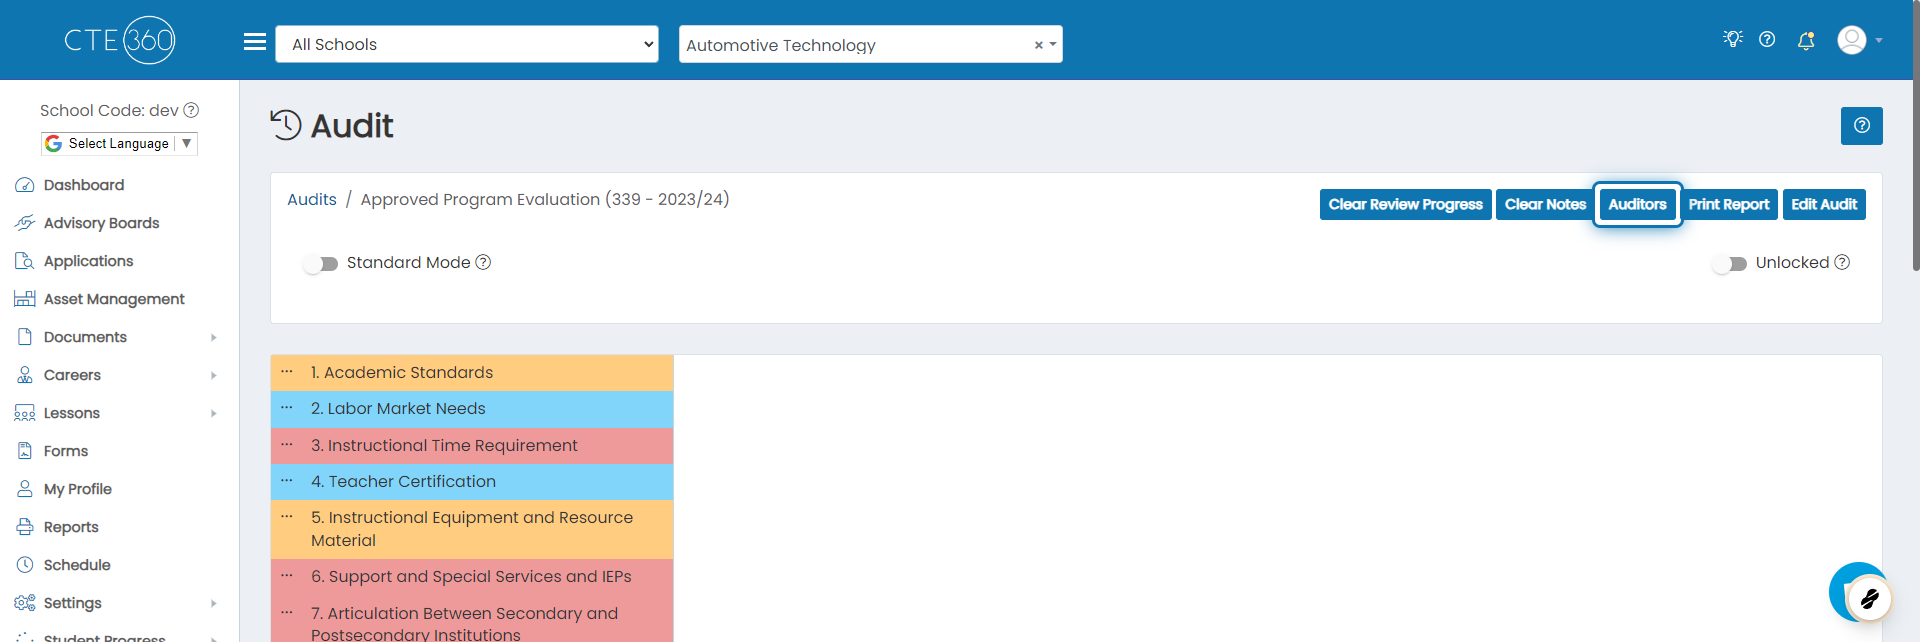The height and width of the screenshot is (642, 1920).
Task: Click the header help question icon
Action: pos(1767,39)
